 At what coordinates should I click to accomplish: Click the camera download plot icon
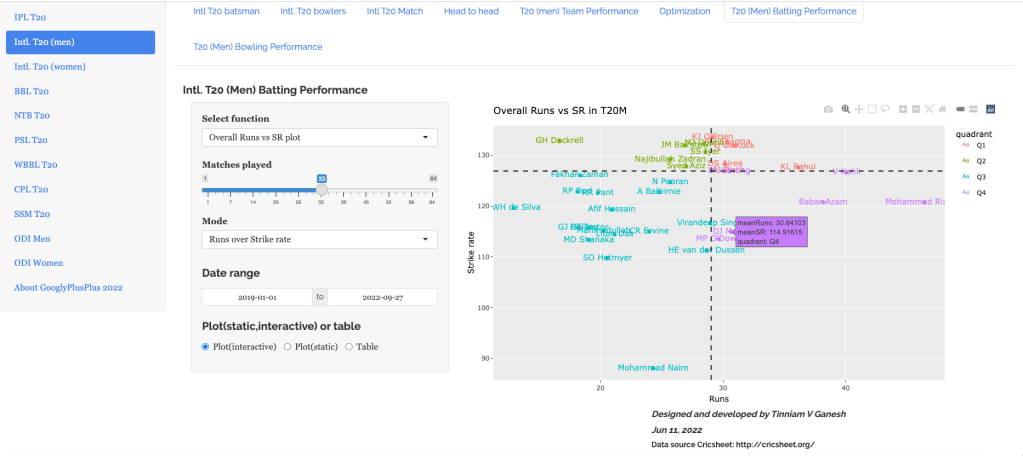tap(828, 109)
